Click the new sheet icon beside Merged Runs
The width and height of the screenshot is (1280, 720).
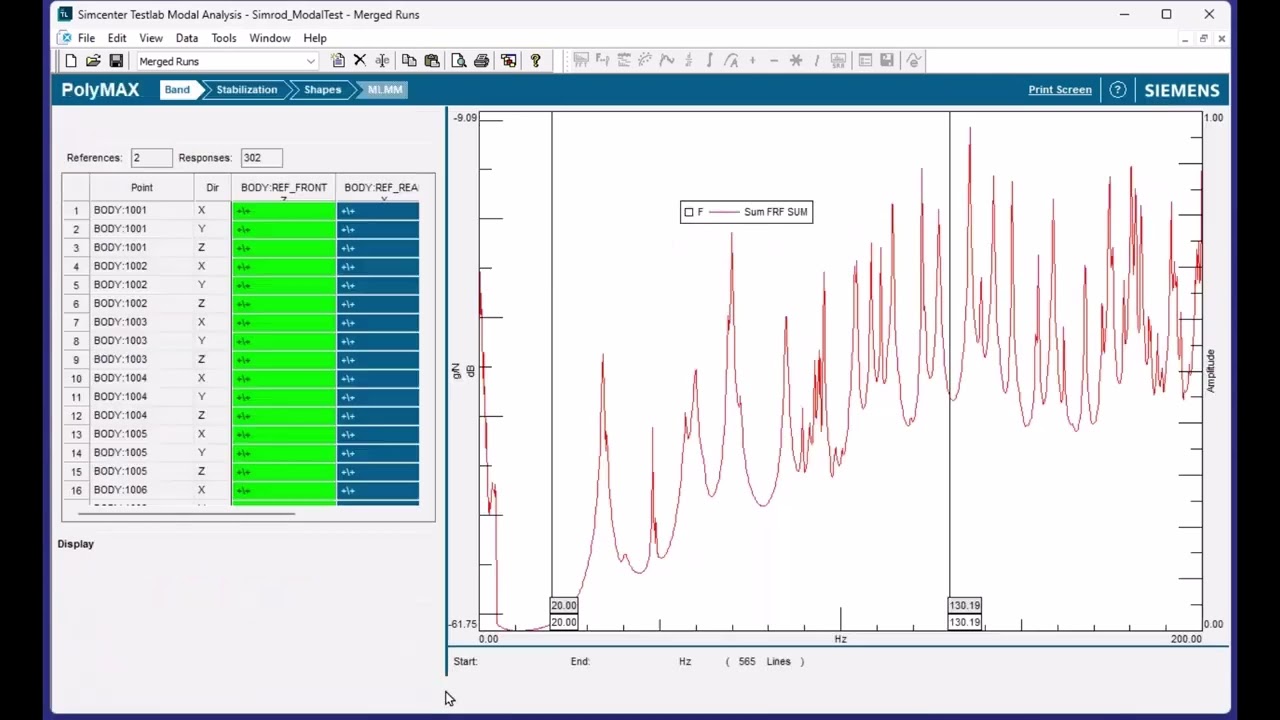(338, 61)
